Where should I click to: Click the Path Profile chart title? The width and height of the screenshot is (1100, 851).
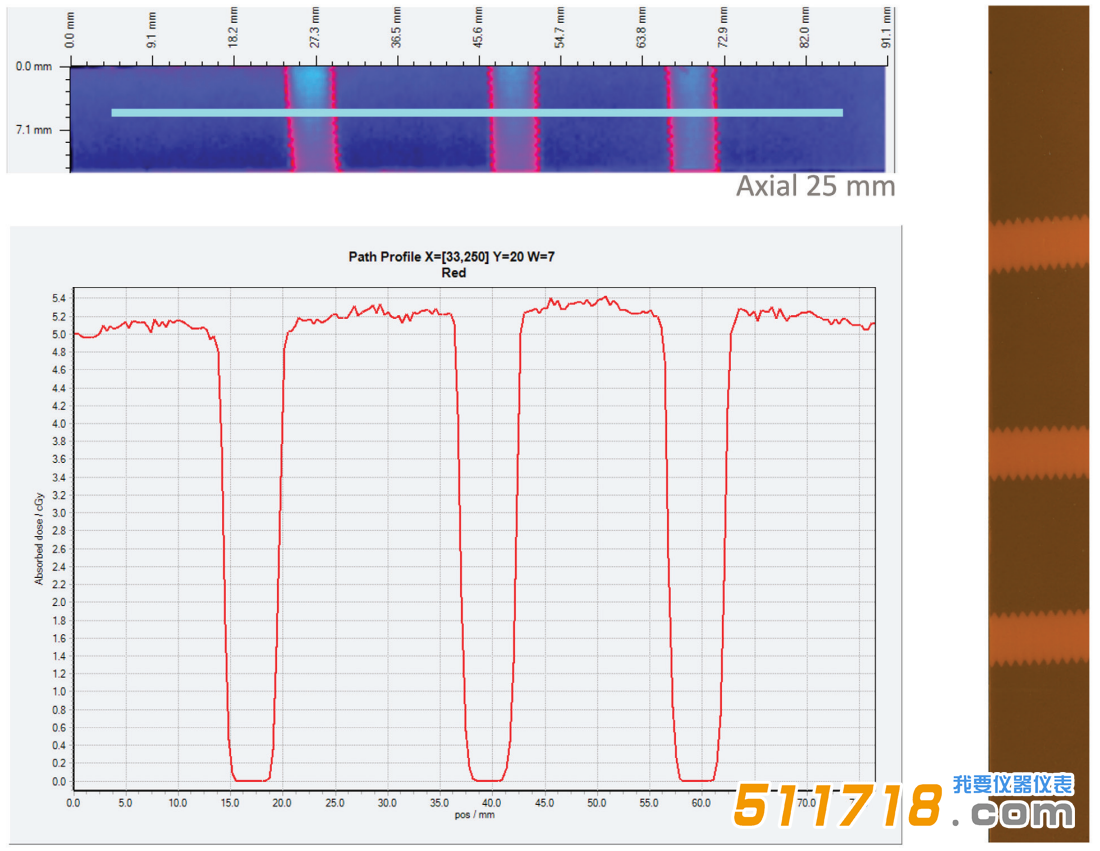point(452,257)
